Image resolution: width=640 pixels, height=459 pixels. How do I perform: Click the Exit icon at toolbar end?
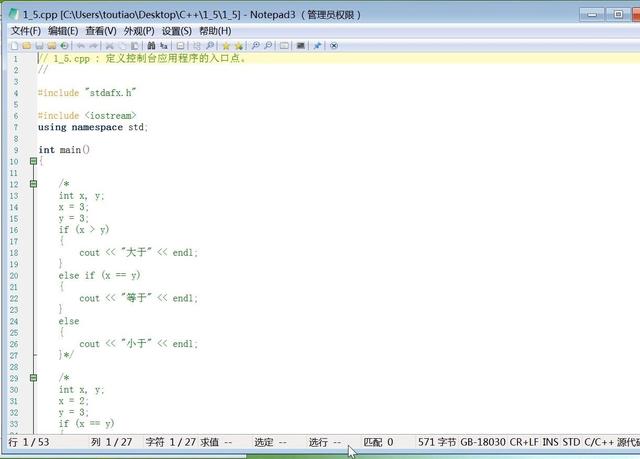tap(334, 46)
